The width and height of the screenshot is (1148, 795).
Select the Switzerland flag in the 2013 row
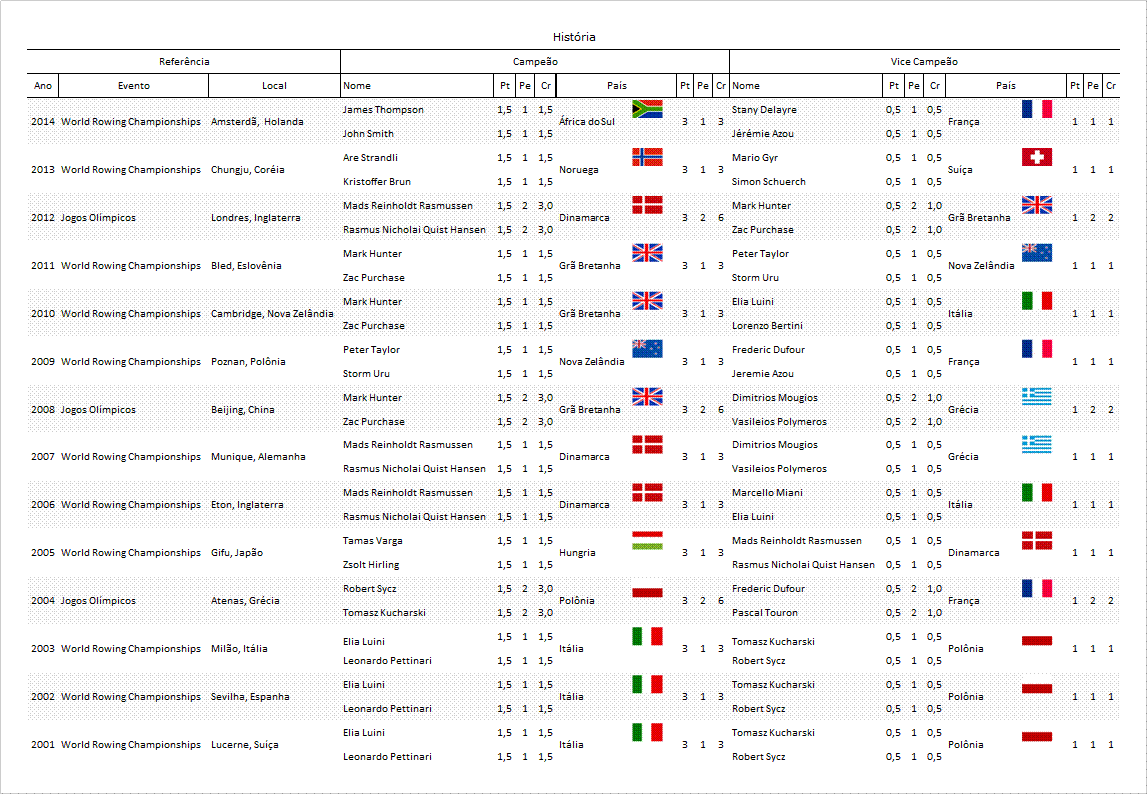tap(1037, 157)
